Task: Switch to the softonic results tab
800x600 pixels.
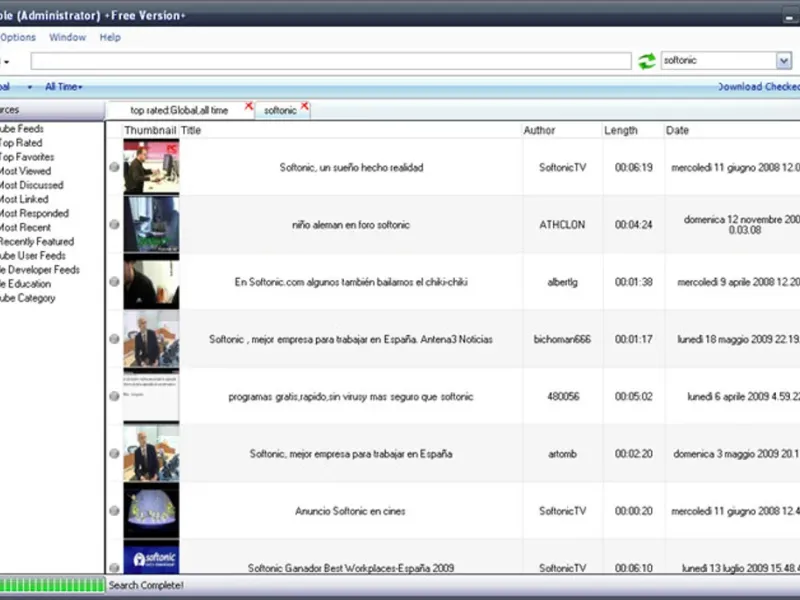Action: [x=280, y=110]
